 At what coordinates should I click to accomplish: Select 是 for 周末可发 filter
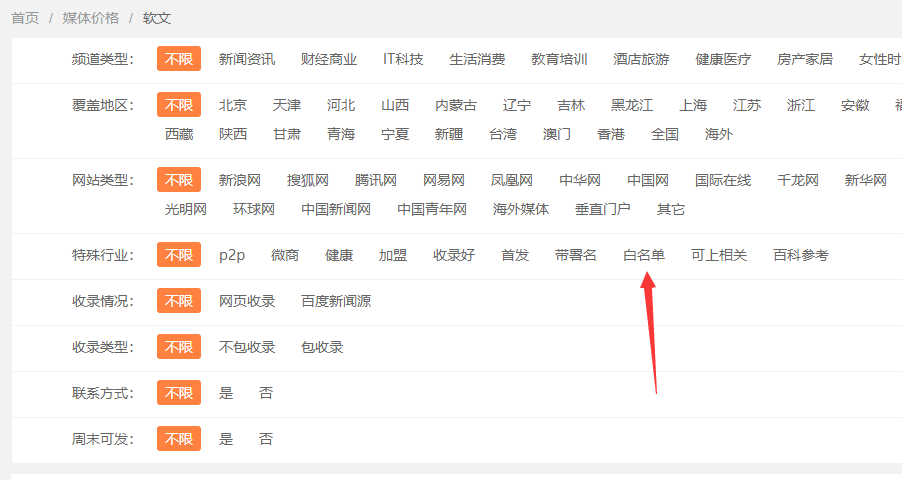[226, 439]
